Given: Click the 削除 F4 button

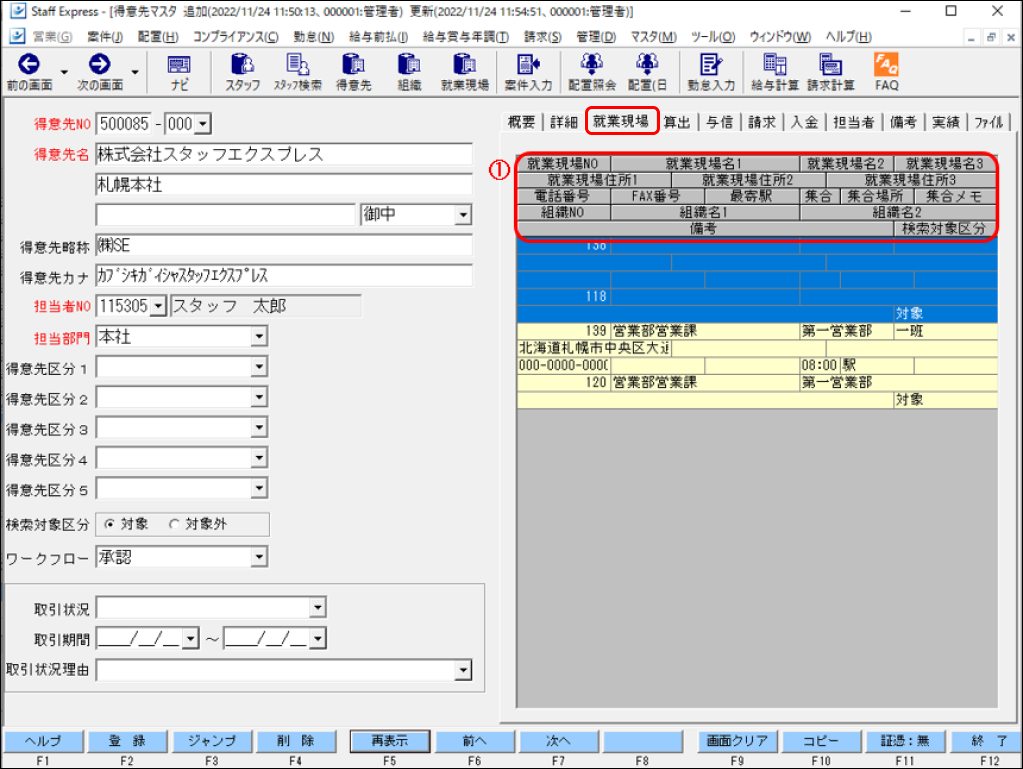Looking at the screenshot, I should pos(296,741).
